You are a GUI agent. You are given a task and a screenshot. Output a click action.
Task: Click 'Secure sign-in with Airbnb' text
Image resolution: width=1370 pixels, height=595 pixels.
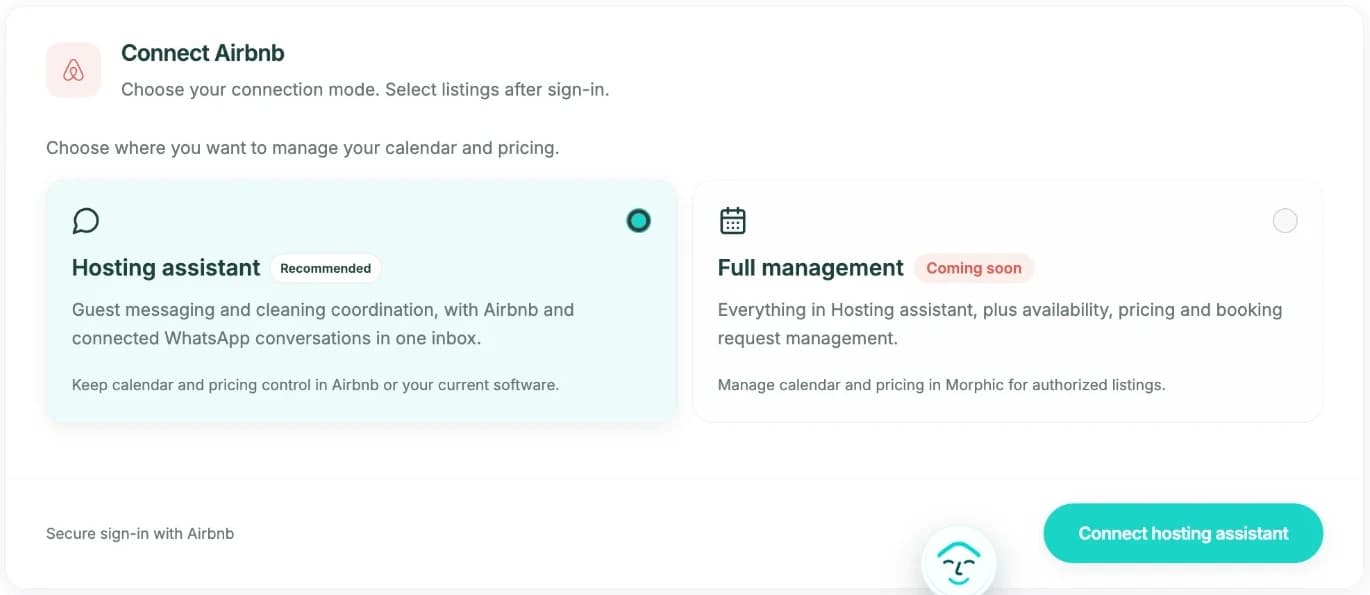tap(140, 534)
